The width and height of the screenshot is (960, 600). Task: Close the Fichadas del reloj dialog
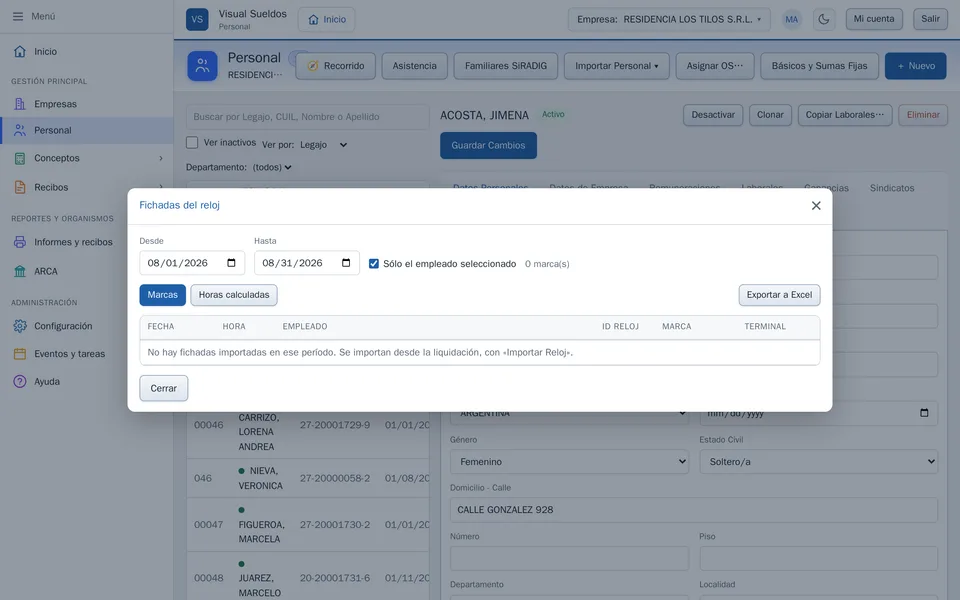[816, 206]
